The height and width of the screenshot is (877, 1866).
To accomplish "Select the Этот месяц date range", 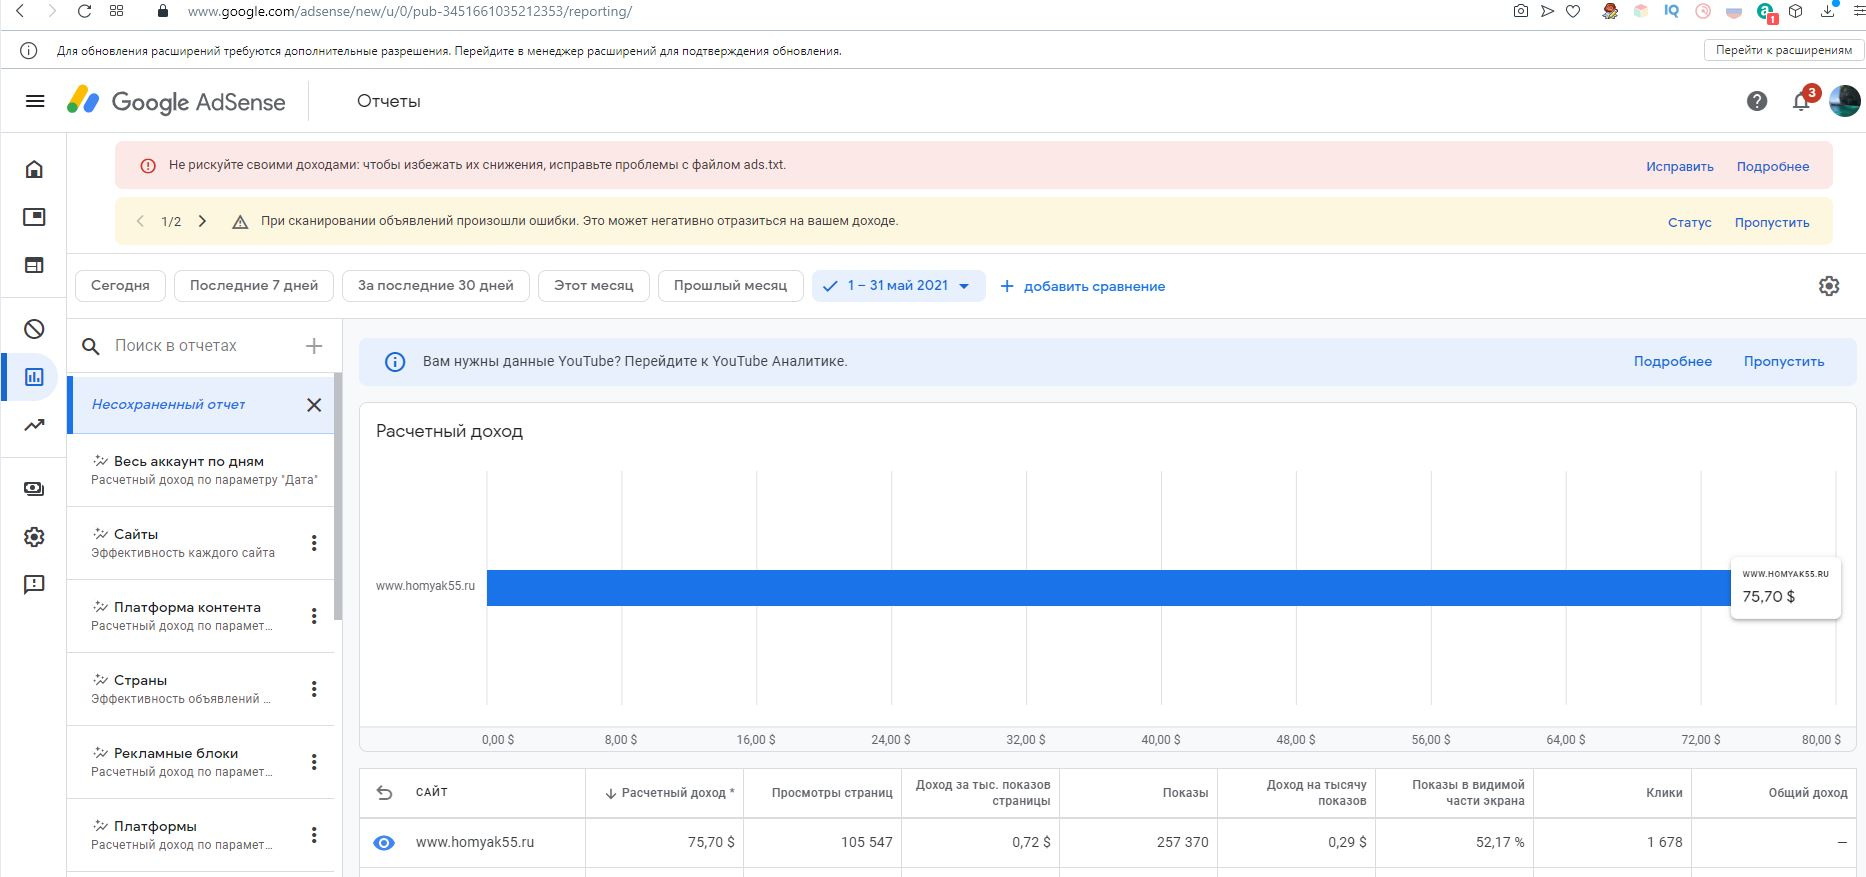I will (x=594, y=286).
